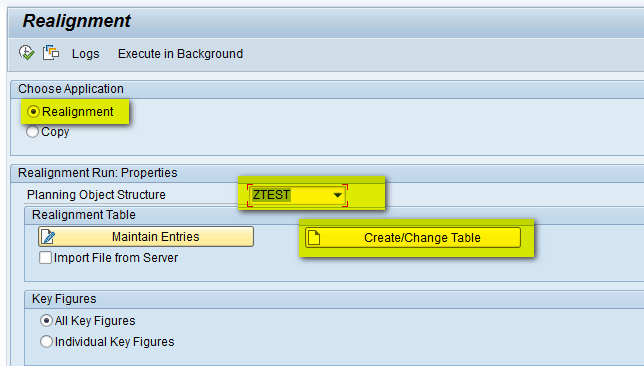Click the Maintain Entries button
The width and height of the screenshot is (644, 366).
[x=146, y=237]
